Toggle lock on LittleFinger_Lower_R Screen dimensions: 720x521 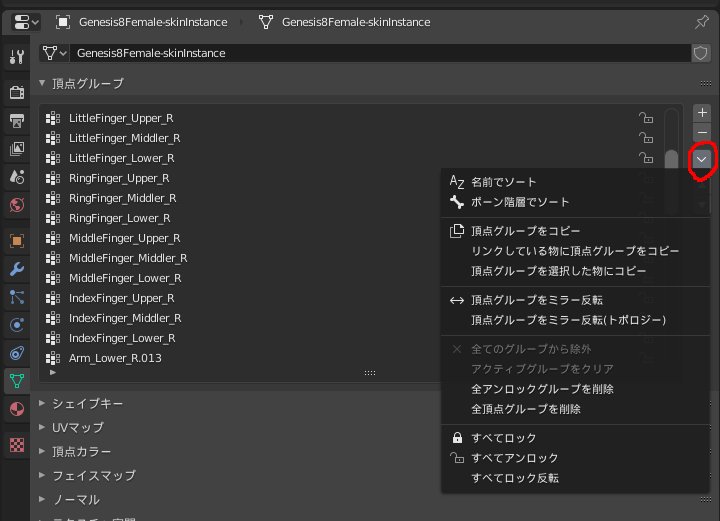pos(646,158)
